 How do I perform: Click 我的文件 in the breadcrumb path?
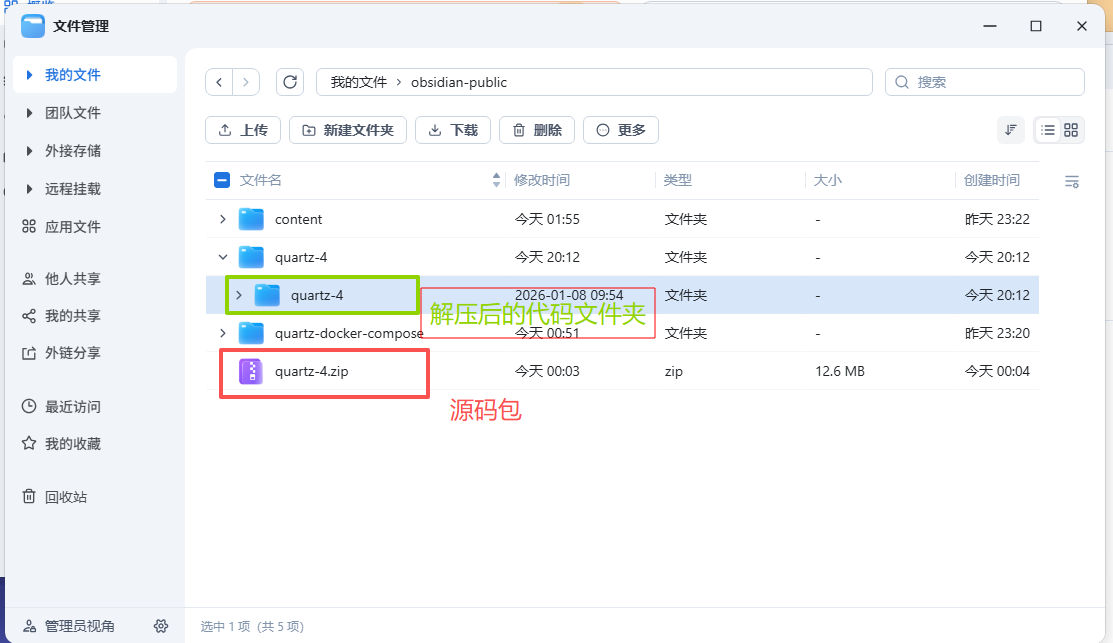pyautogui.click(x=358, y=82)
